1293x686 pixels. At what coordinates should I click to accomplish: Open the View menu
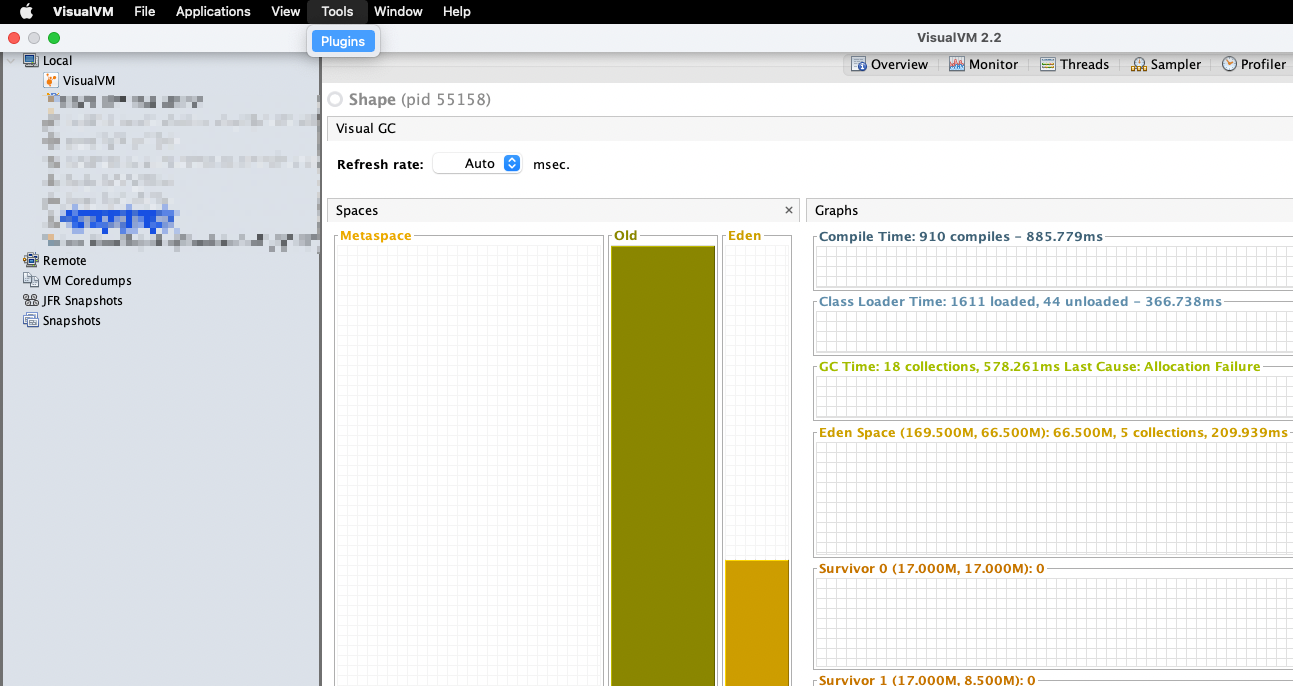click(285, 11)
